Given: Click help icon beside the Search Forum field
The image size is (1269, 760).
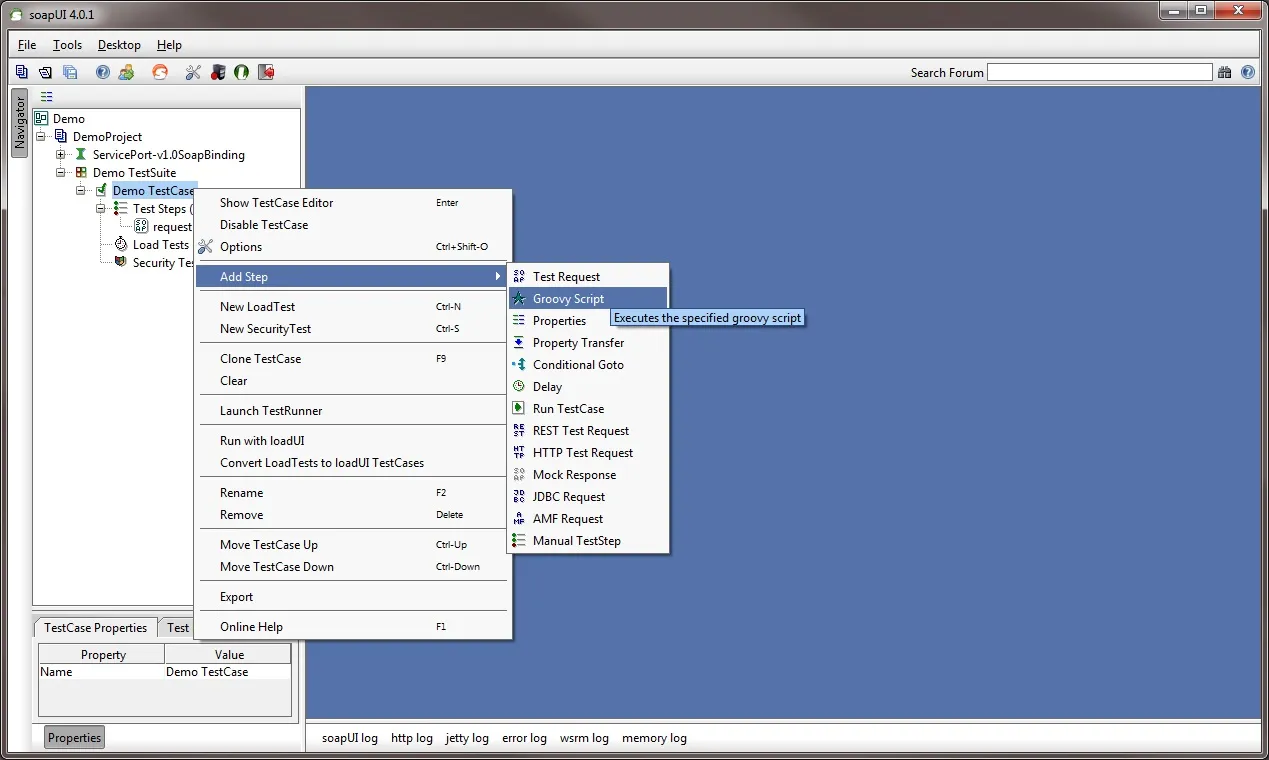Looking at the screenshot, I should [x=1248, y=72].
